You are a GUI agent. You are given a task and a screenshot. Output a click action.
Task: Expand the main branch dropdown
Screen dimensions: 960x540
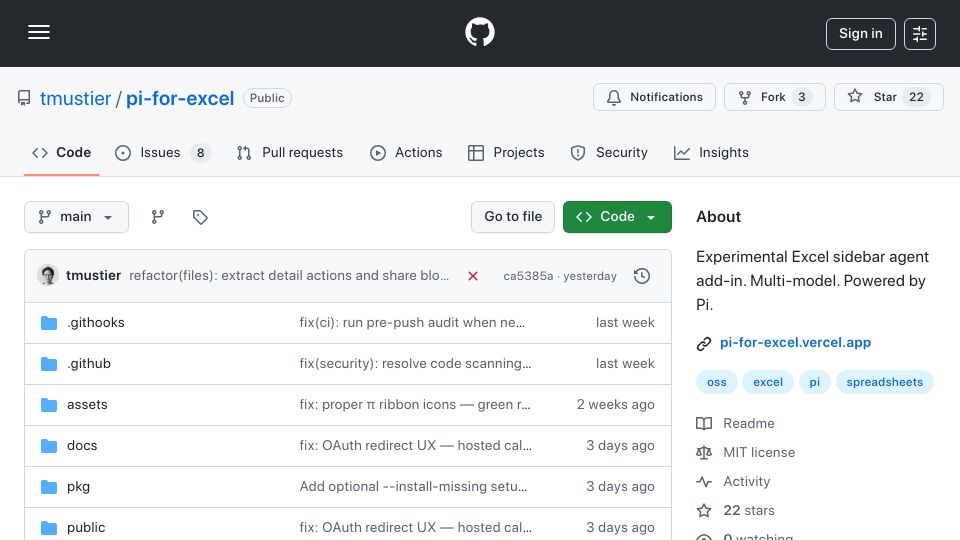[x=77, y=217]
